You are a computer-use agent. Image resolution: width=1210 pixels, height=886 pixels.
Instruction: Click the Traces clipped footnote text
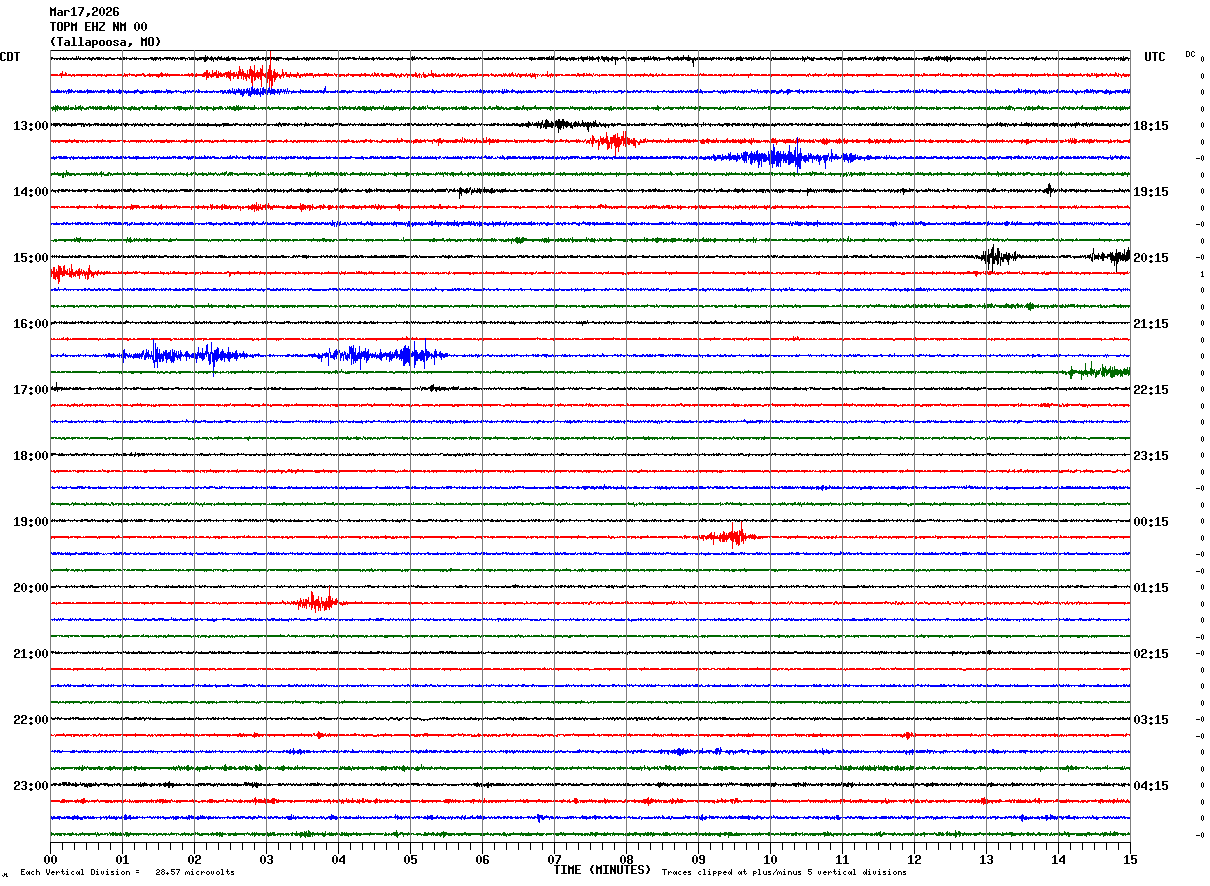[x=784, y=873]
